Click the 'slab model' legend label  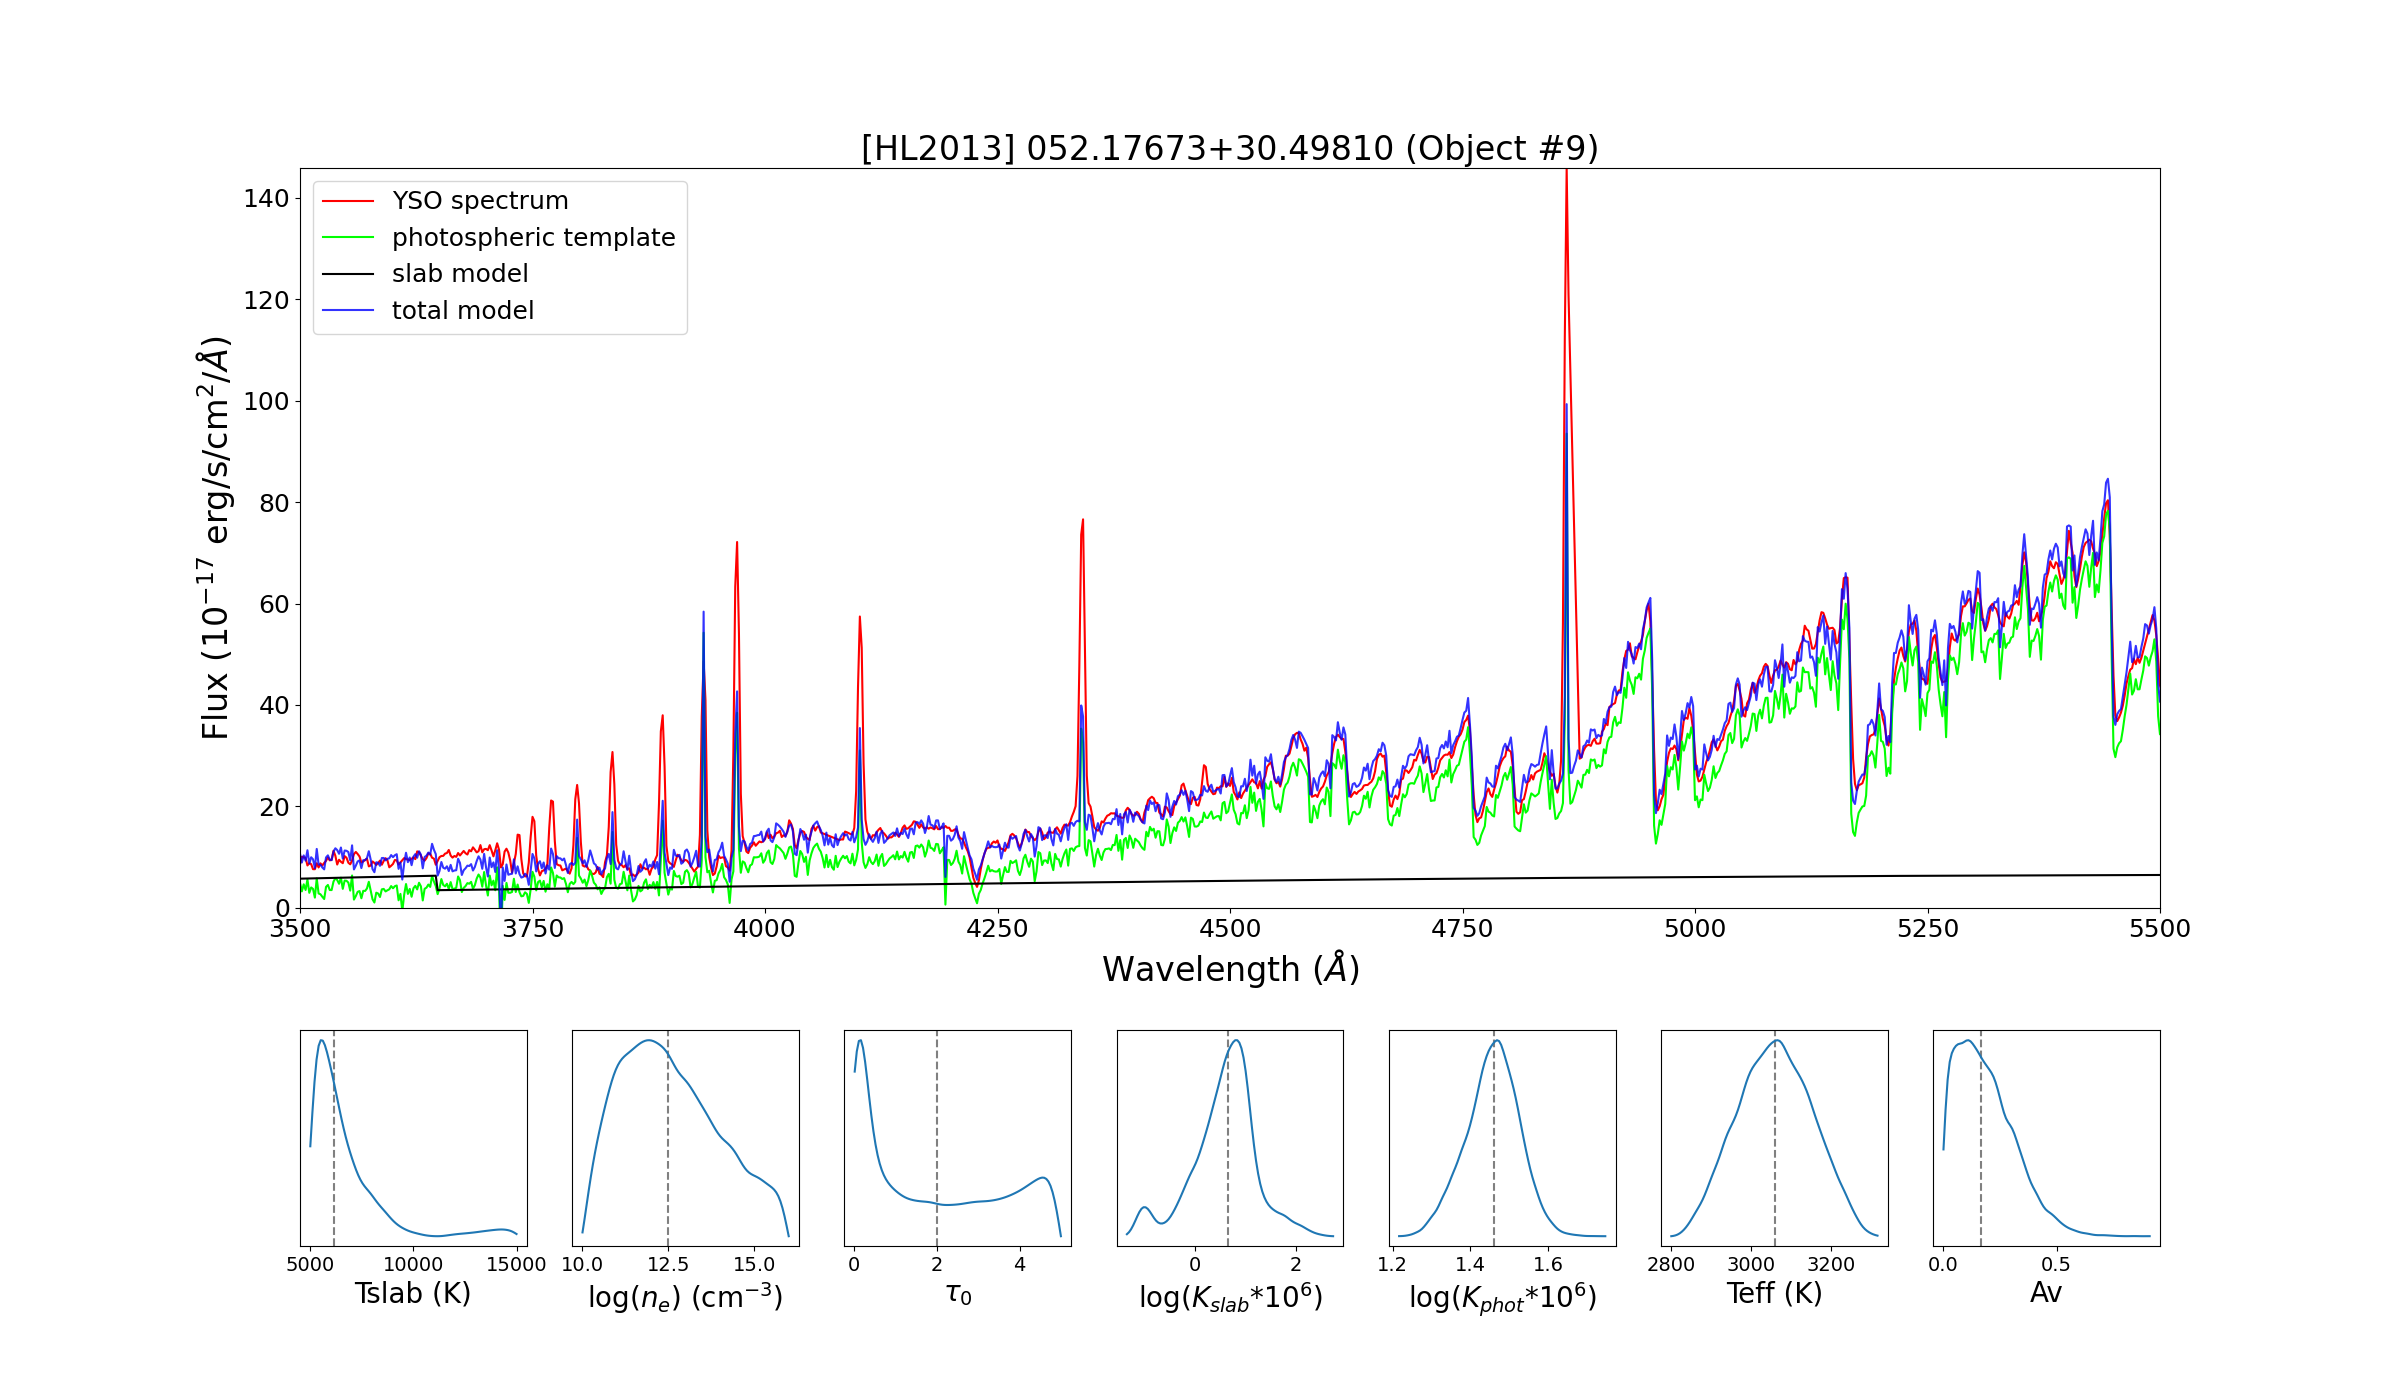pos(460,274)
